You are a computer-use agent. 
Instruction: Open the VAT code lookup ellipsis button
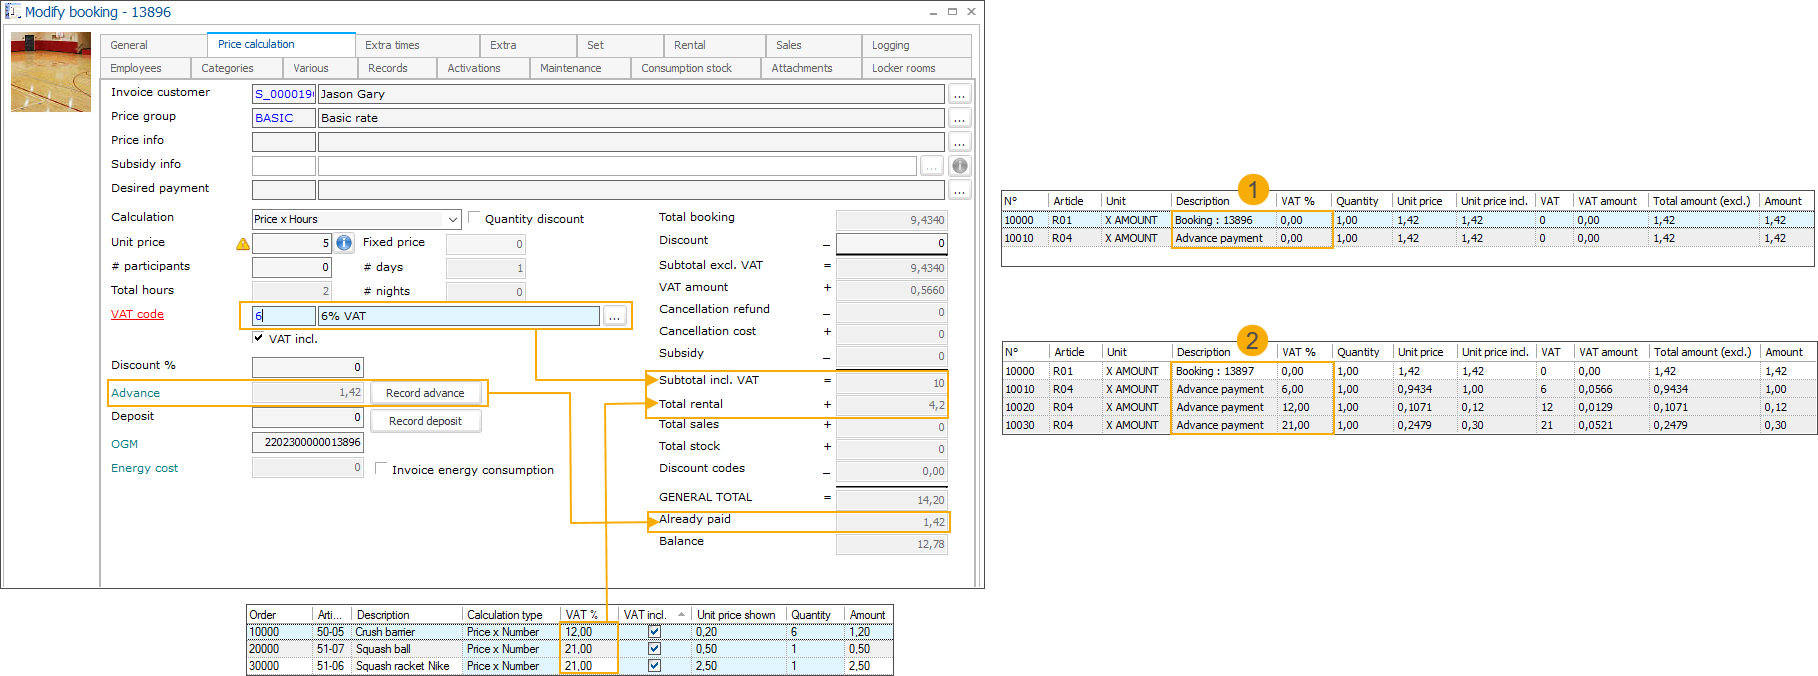click(x=615, y=316)
